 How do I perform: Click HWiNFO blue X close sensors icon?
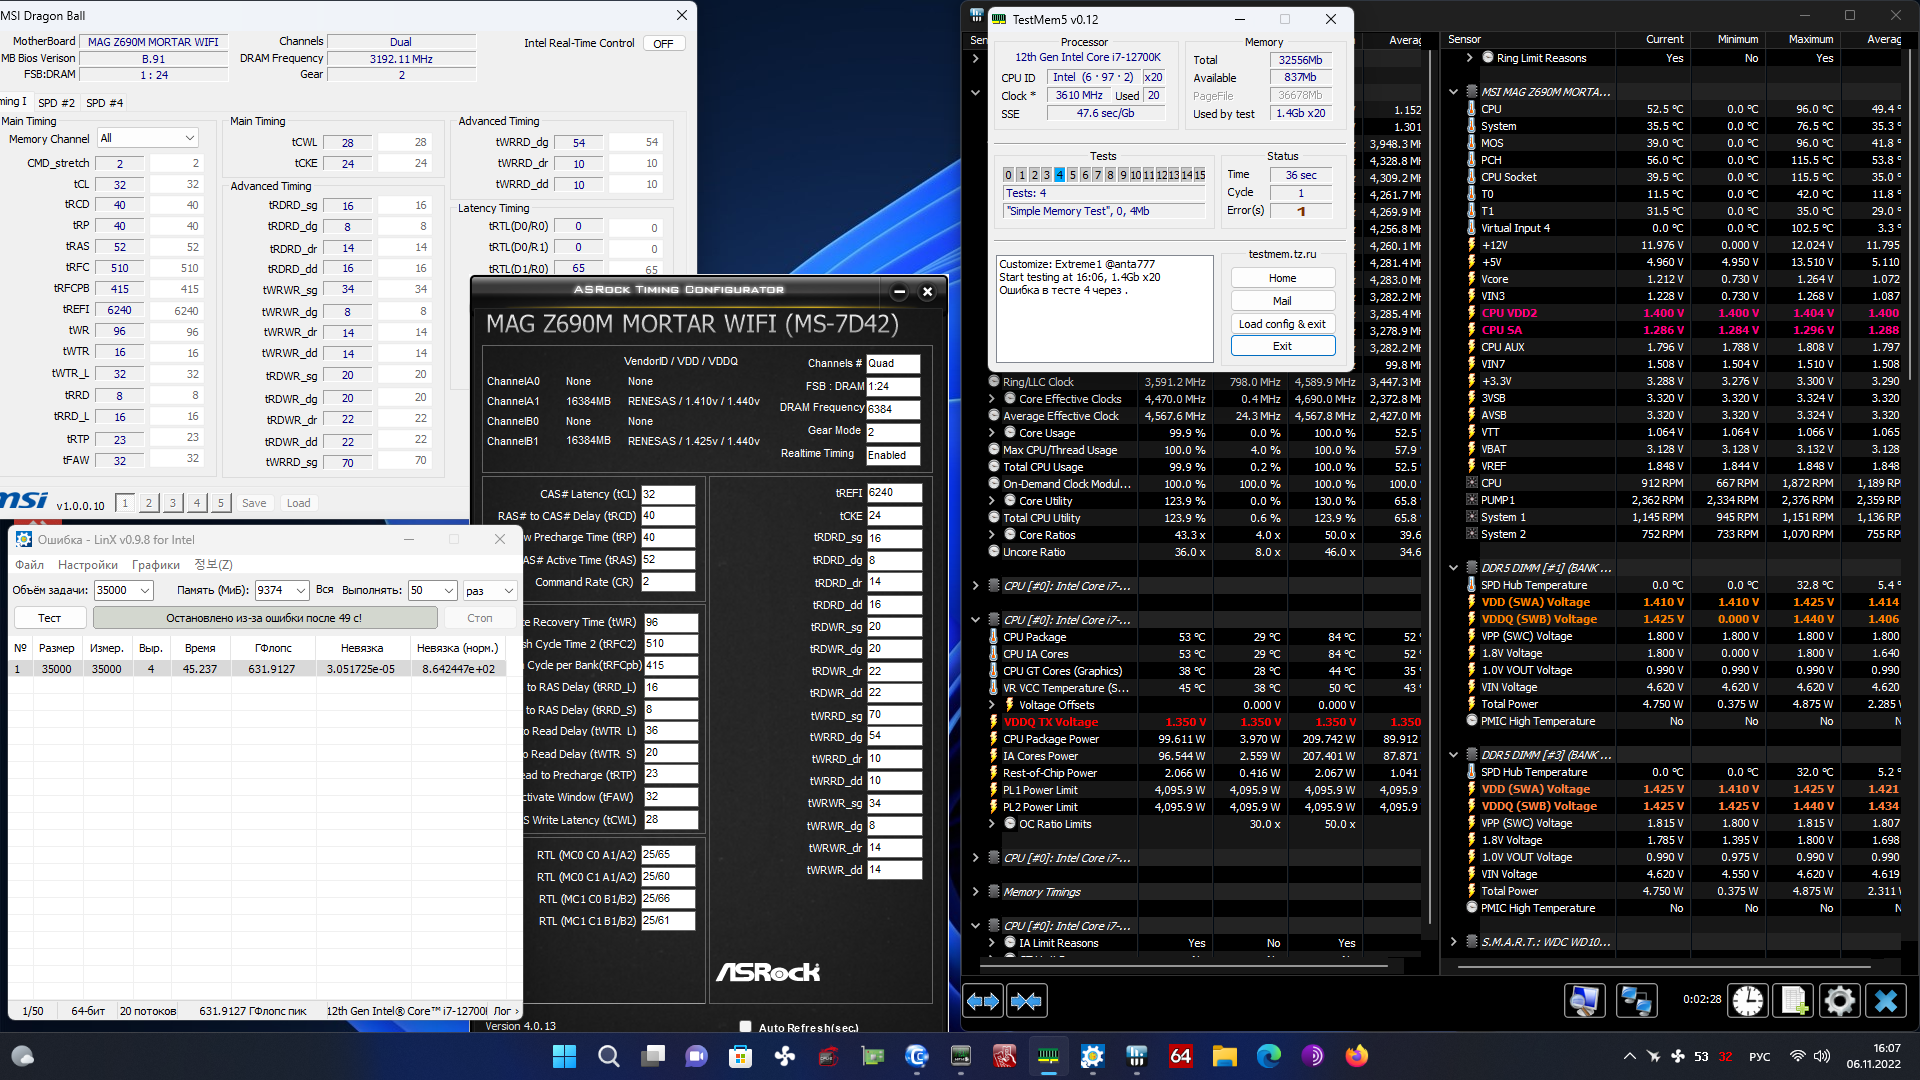1886,1001
